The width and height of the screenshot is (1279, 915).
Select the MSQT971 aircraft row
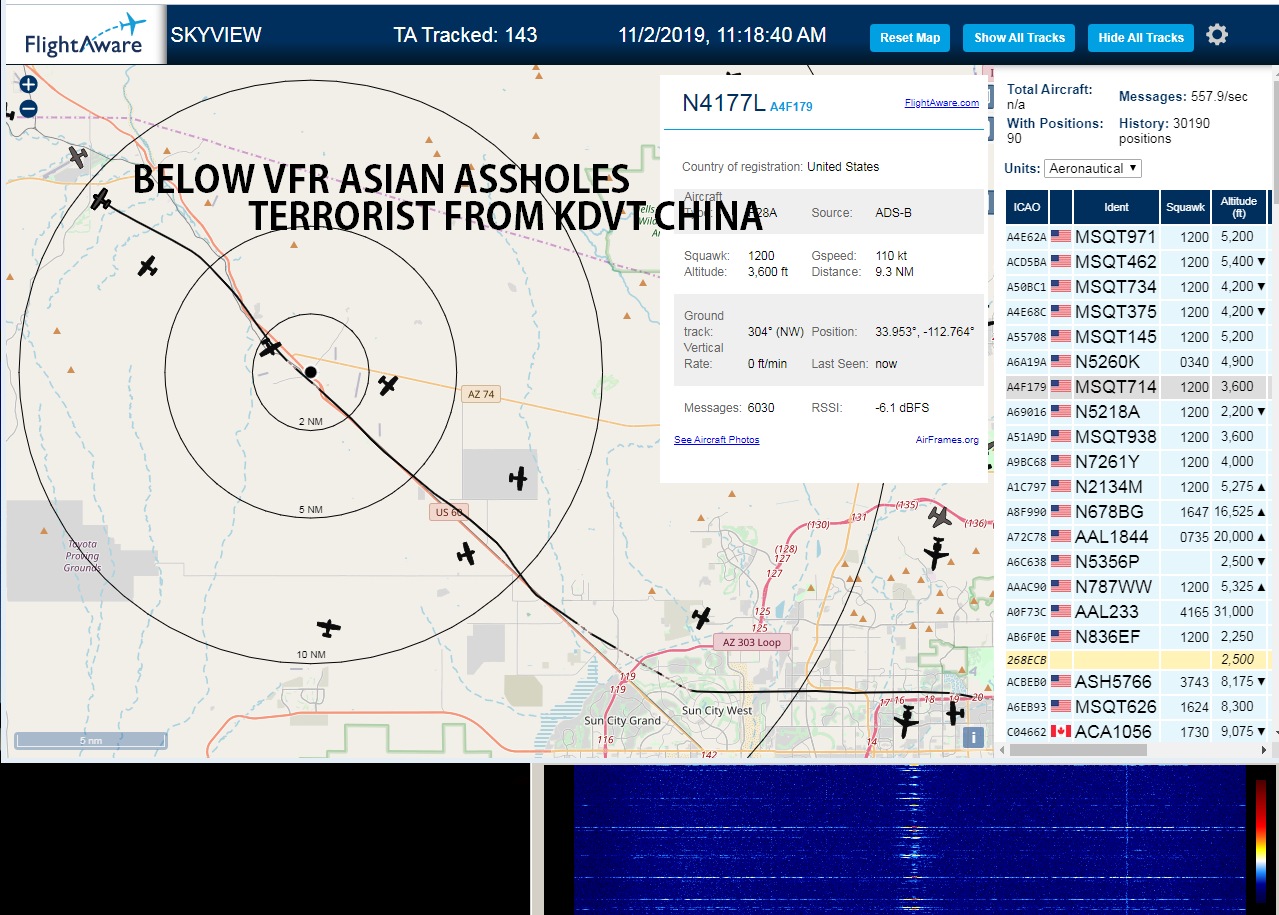tap(1137, 237)
